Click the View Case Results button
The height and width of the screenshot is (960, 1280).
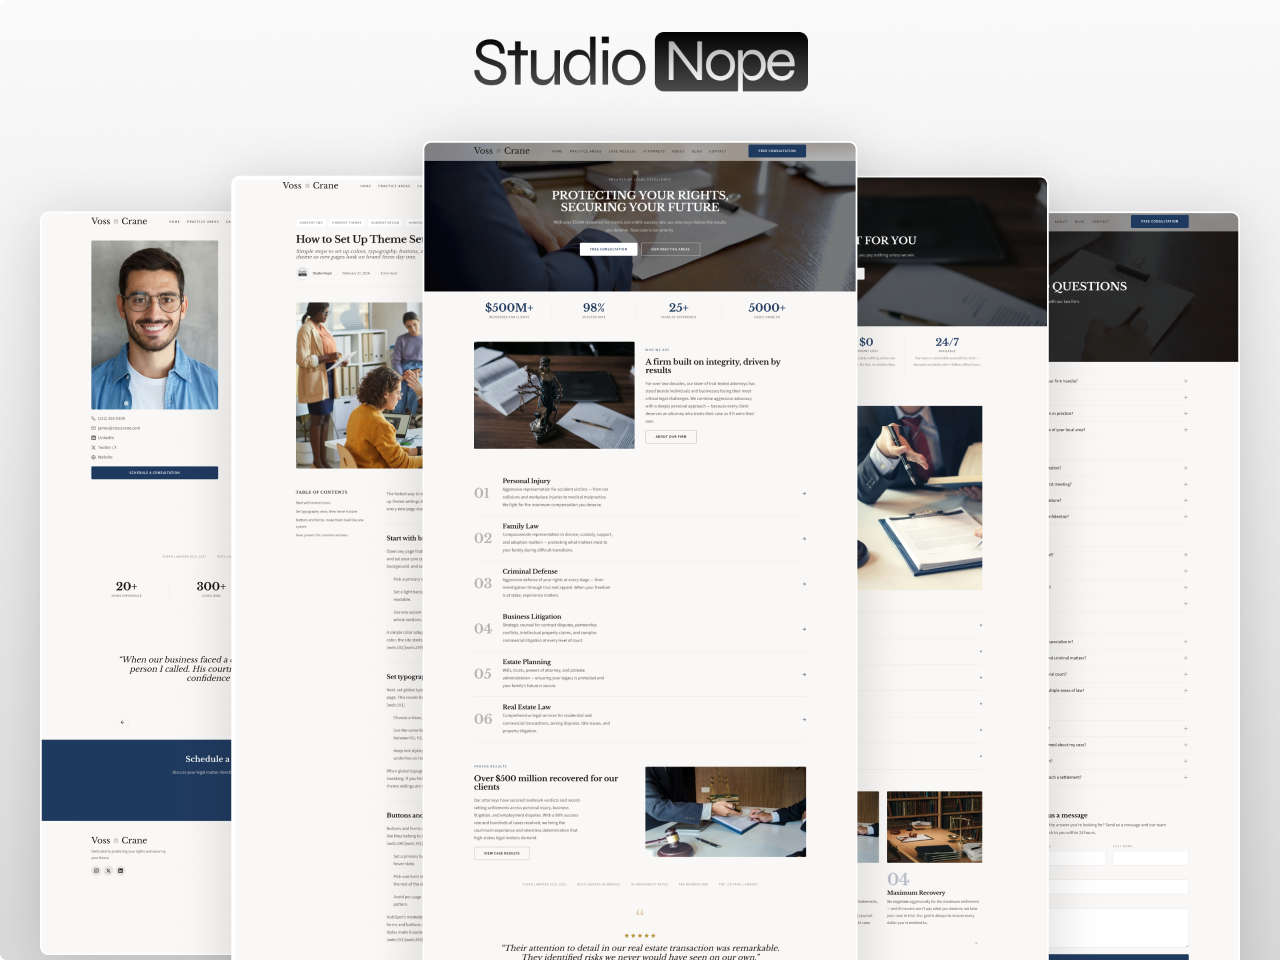[x=502, y=854]
